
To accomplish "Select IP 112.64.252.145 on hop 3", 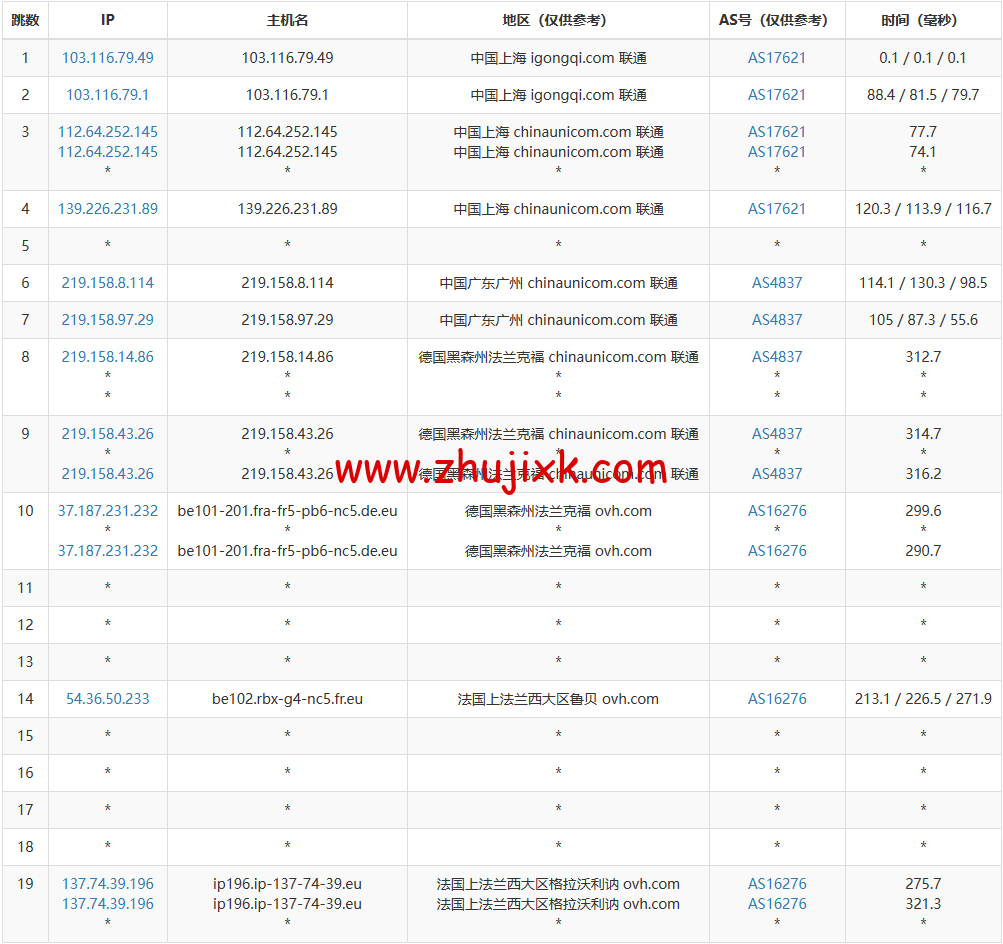I will point(107,131).
